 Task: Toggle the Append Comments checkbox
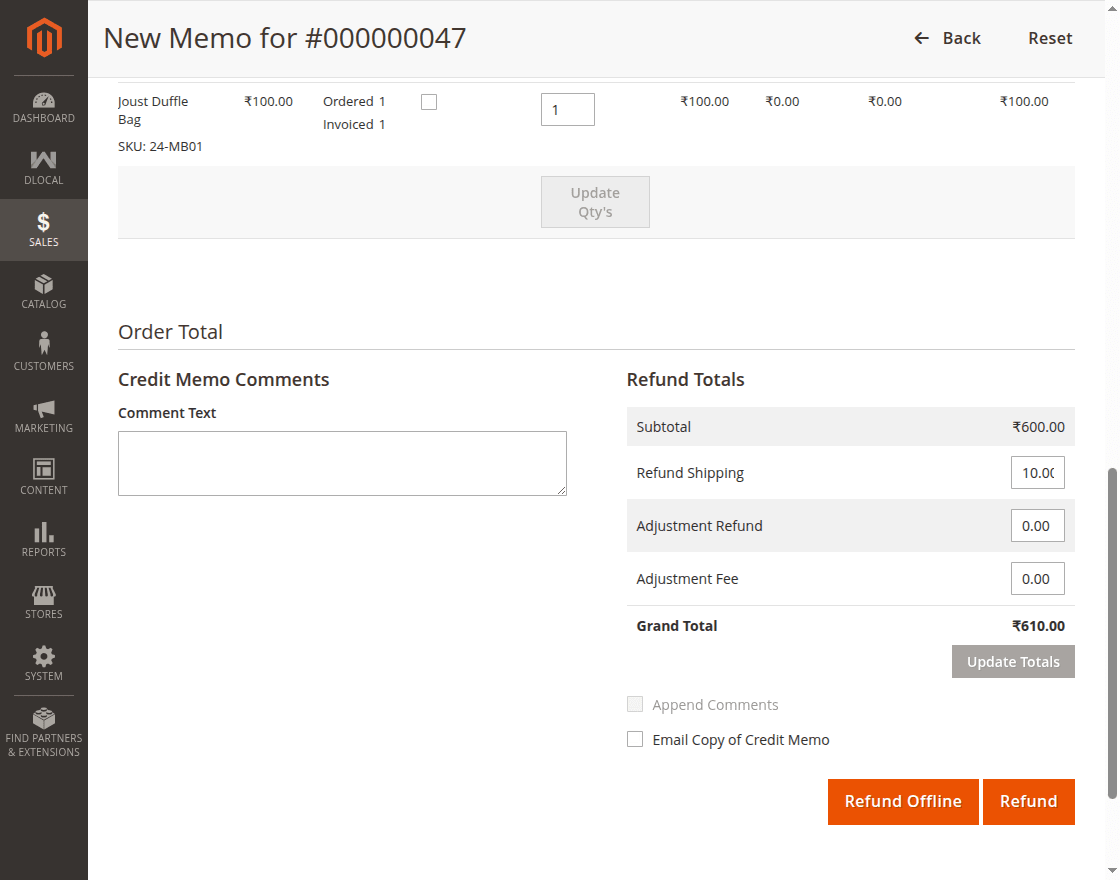click(x=635, y=704)
